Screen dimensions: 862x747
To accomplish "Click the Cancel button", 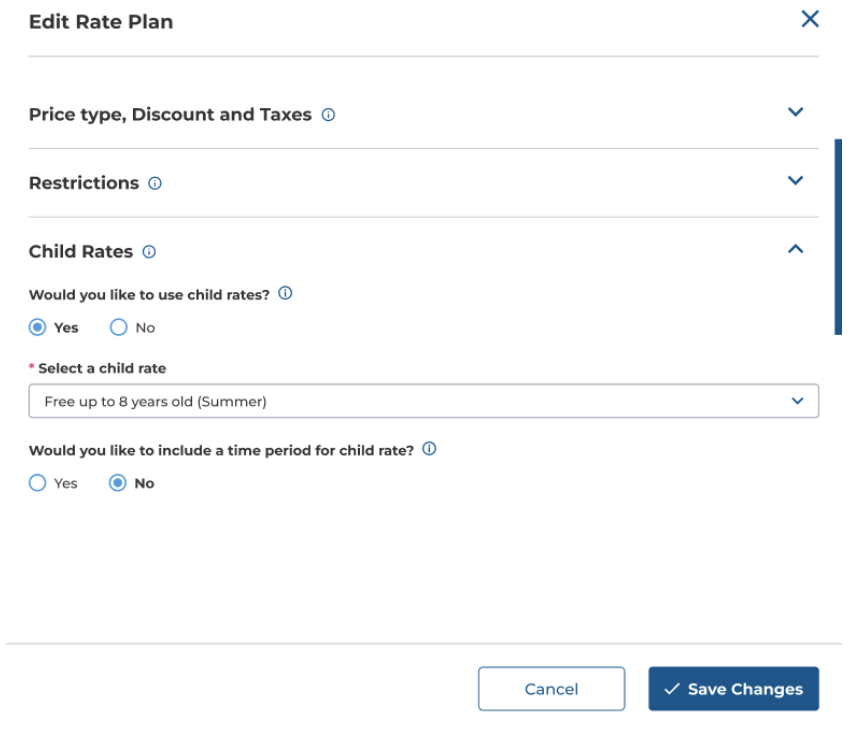I will point(551,689).
